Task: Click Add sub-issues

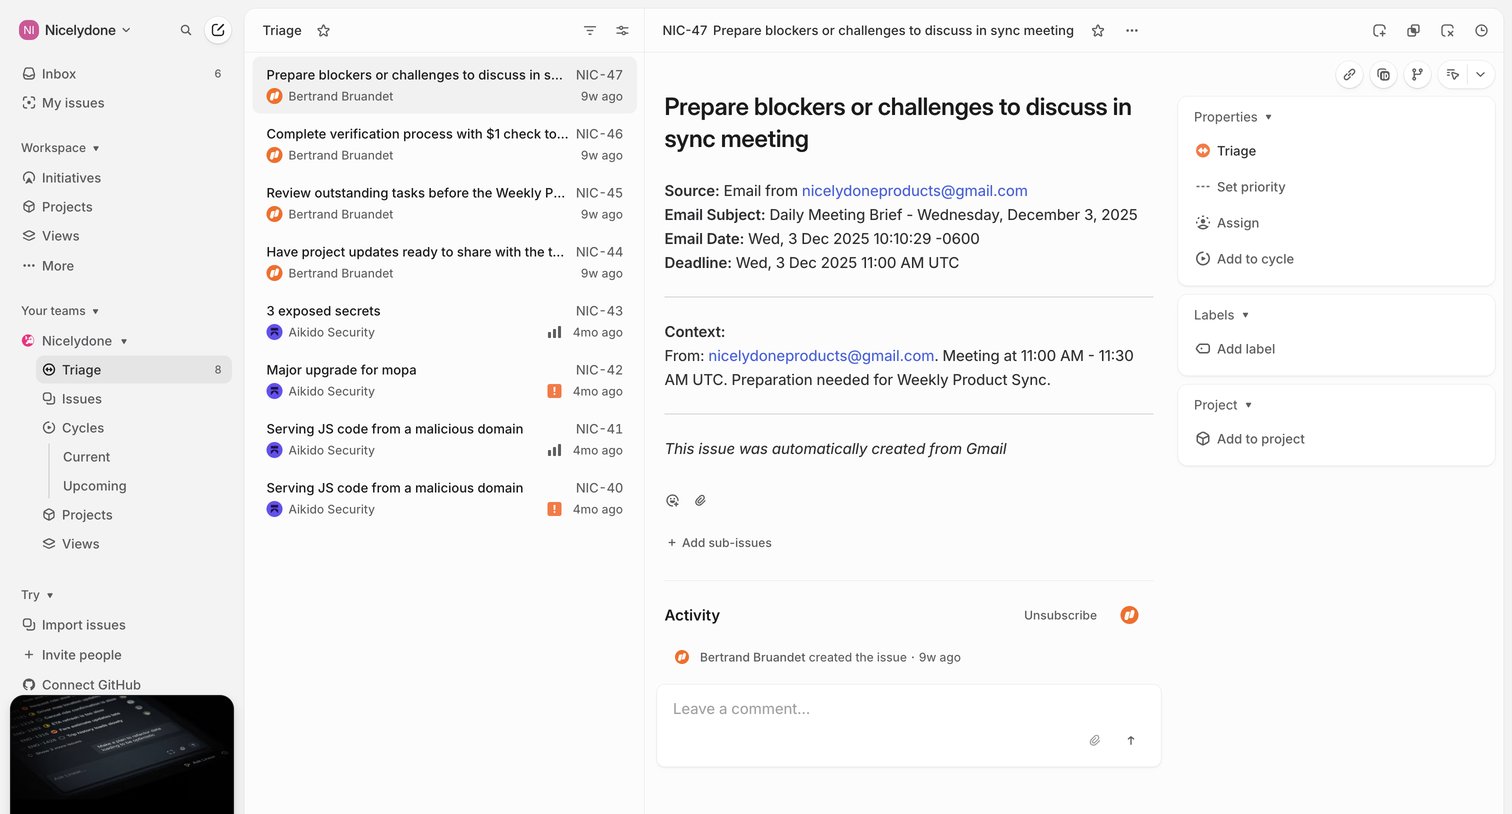Action: coord(719,543)
